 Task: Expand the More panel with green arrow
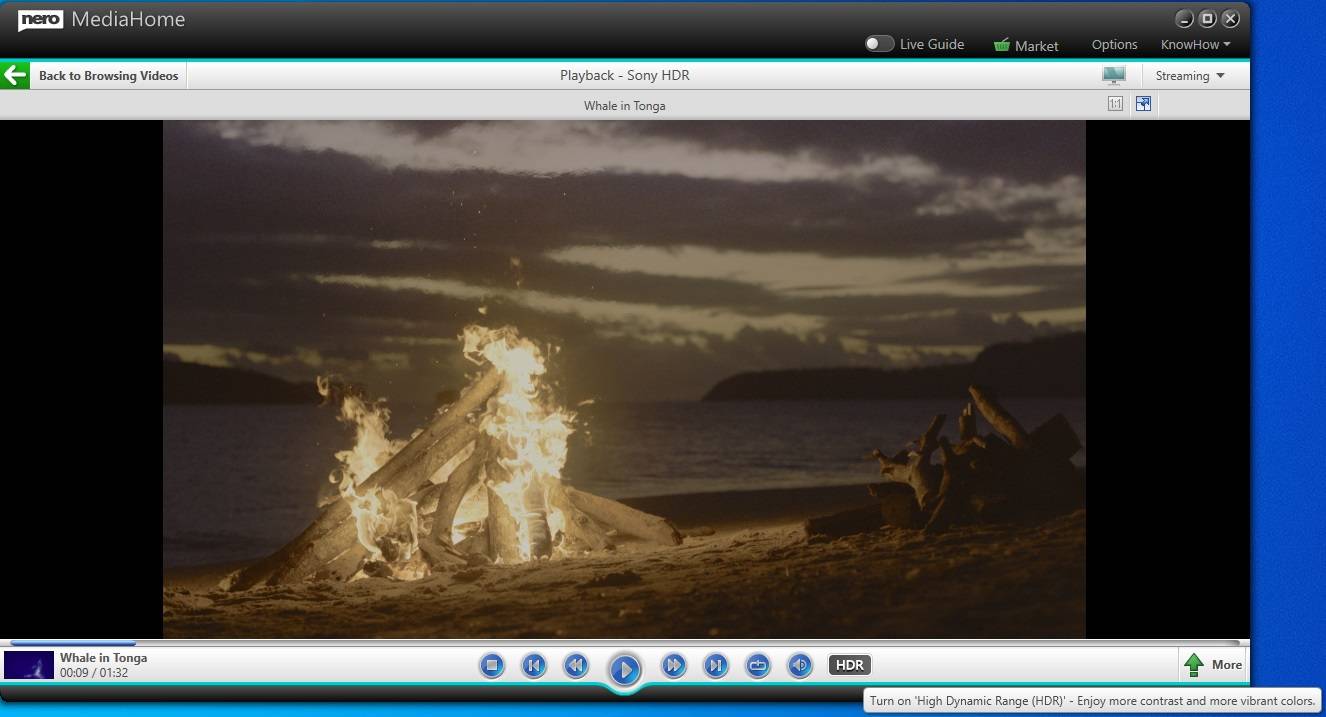pos(1213,665)
